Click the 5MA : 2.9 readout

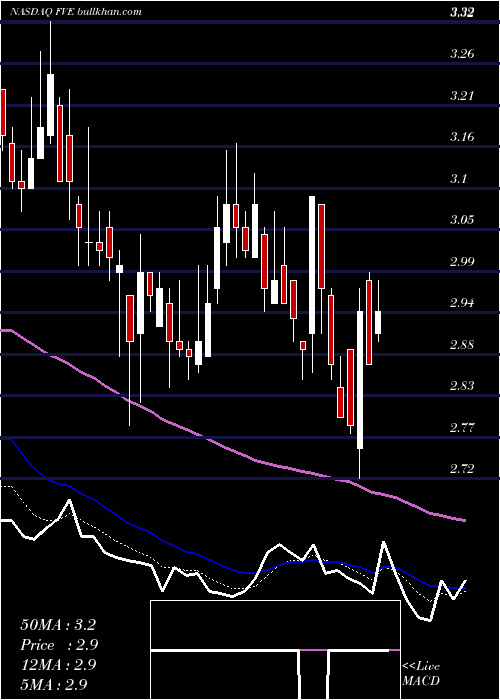(x=54, y=684)
